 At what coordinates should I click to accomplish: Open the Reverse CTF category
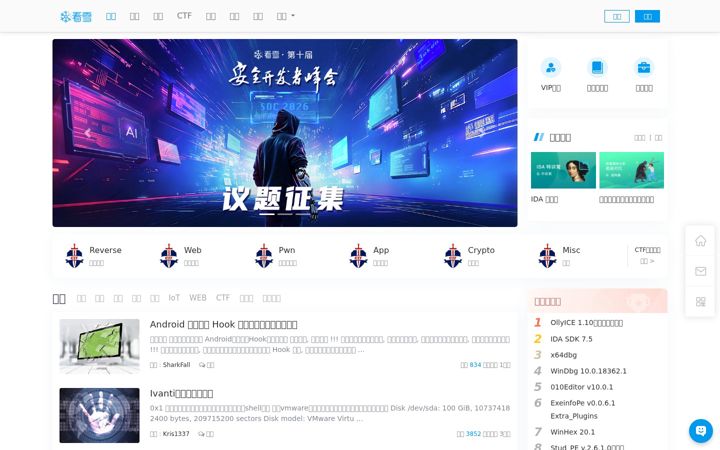(x=105, y=250)
